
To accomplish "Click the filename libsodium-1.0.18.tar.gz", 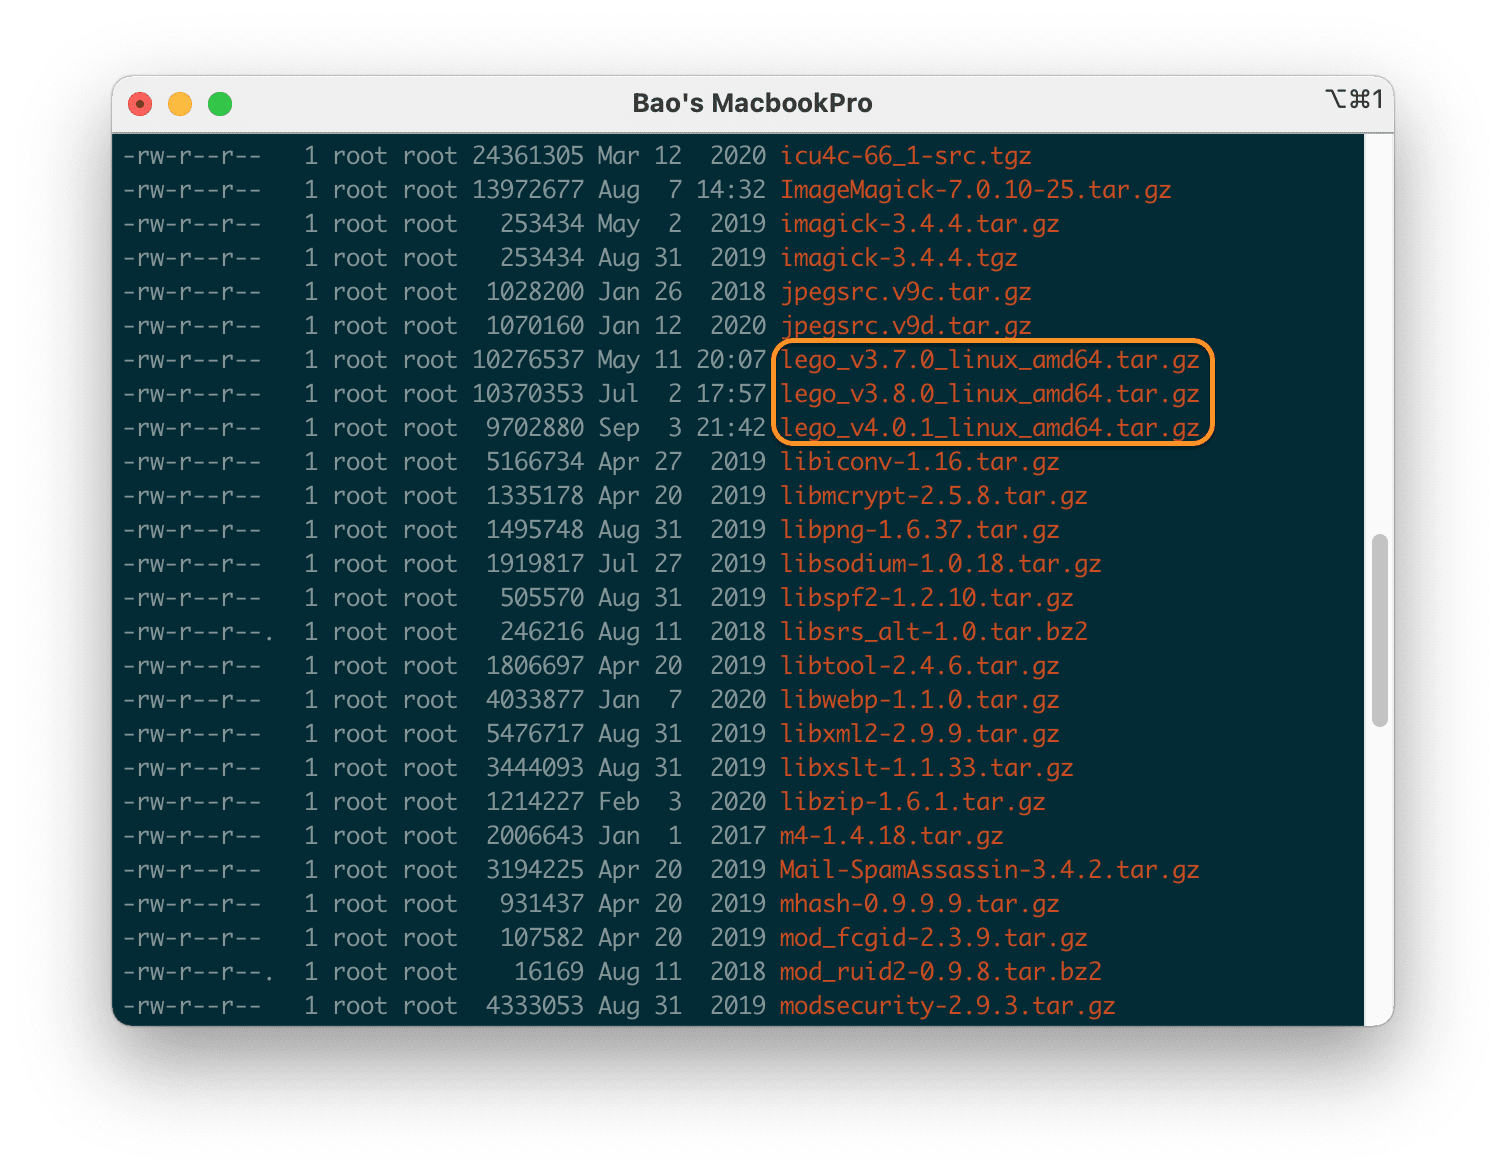I will [940, 565].
